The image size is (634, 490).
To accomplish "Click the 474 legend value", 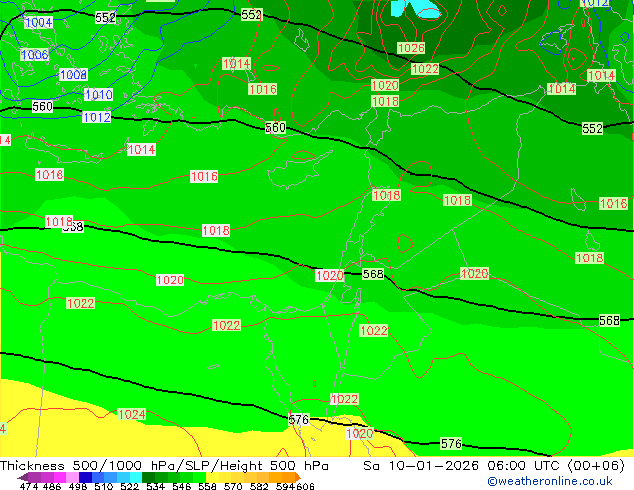I will [x=29, y=486].
